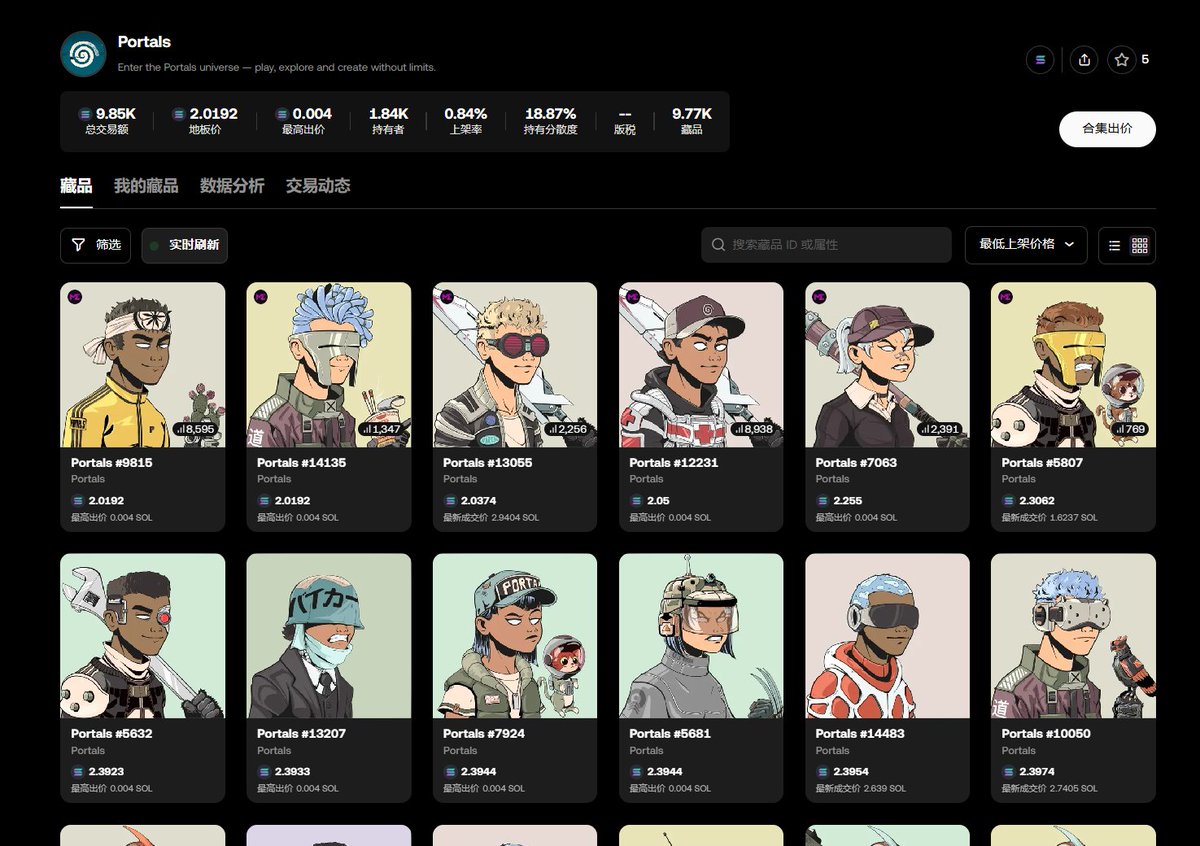Click the marketplace badge on Portals #14135

coord(260,297)
